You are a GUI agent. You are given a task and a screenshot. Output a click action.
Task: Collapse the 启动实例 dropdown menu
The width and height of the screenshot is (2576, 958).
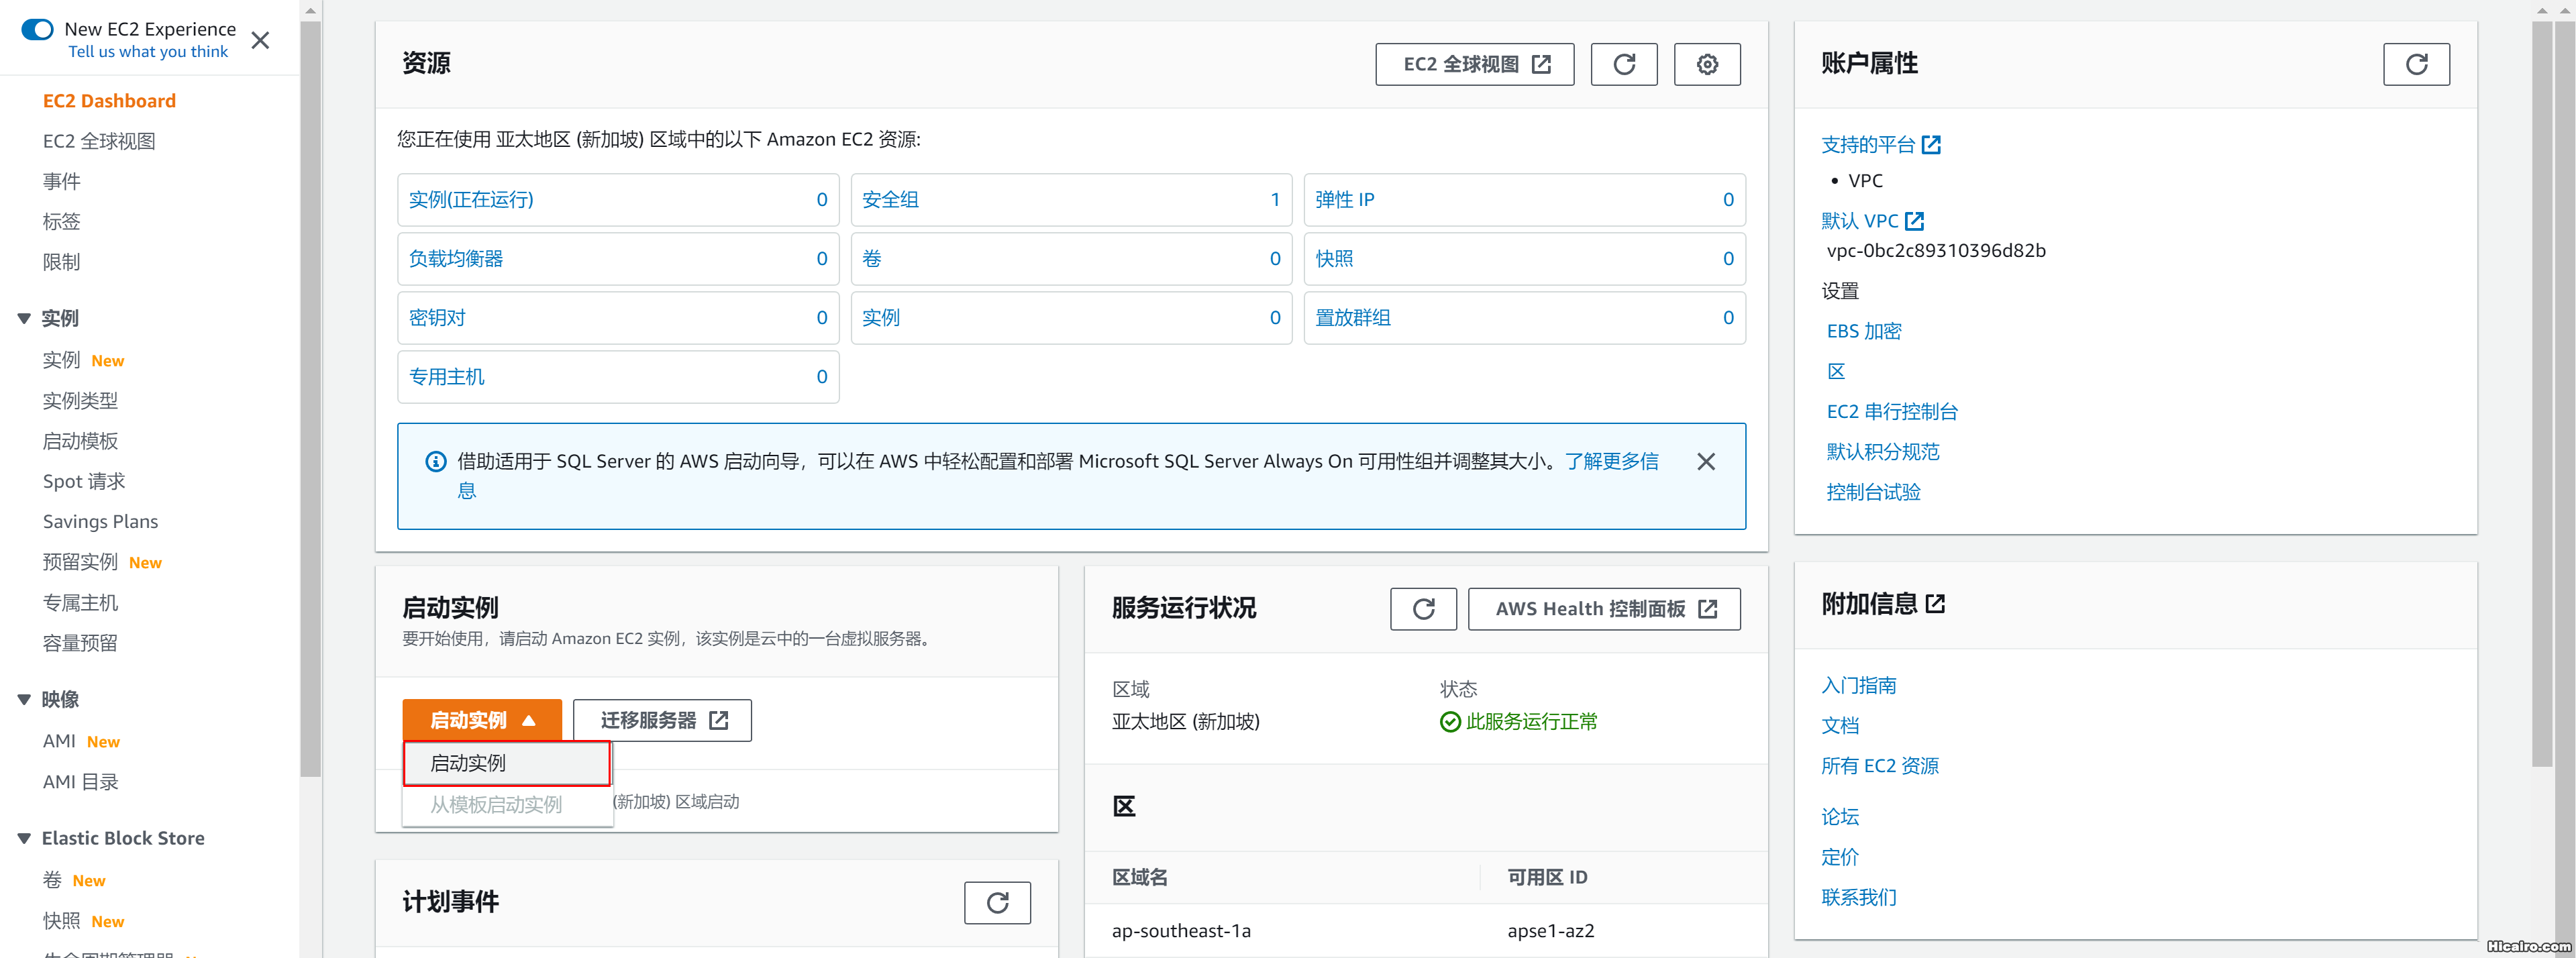tap(482, 719)
